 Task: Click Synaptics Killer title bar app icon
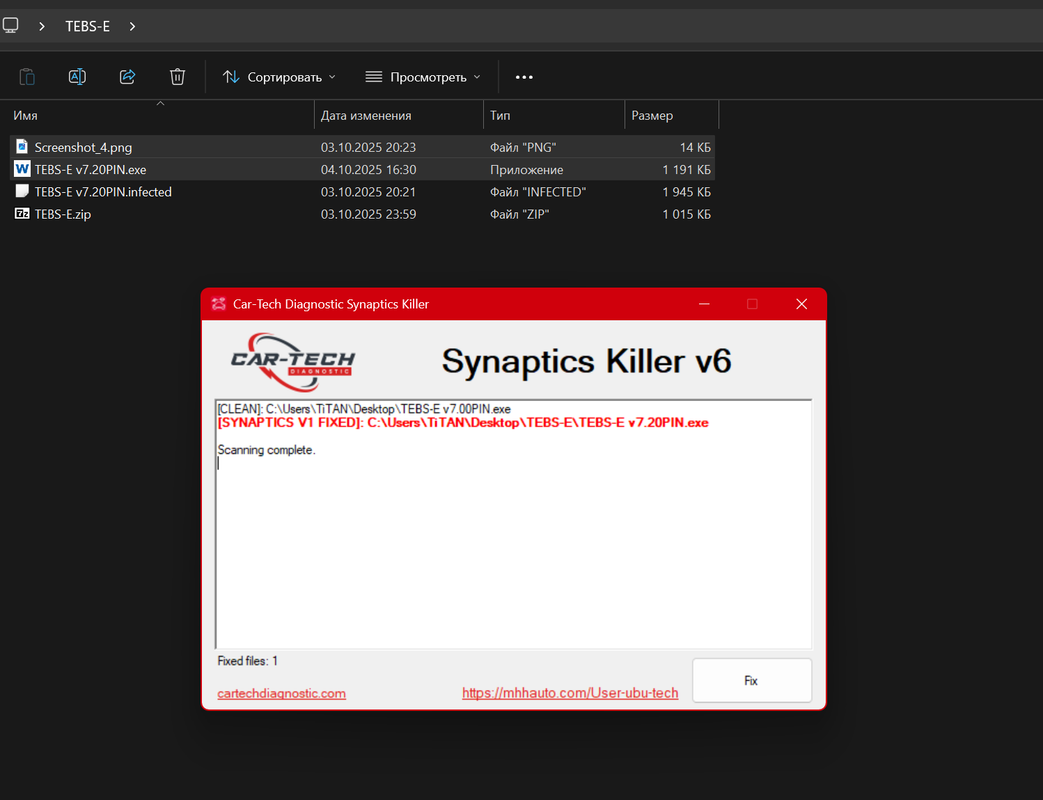(x=218, y=304)
